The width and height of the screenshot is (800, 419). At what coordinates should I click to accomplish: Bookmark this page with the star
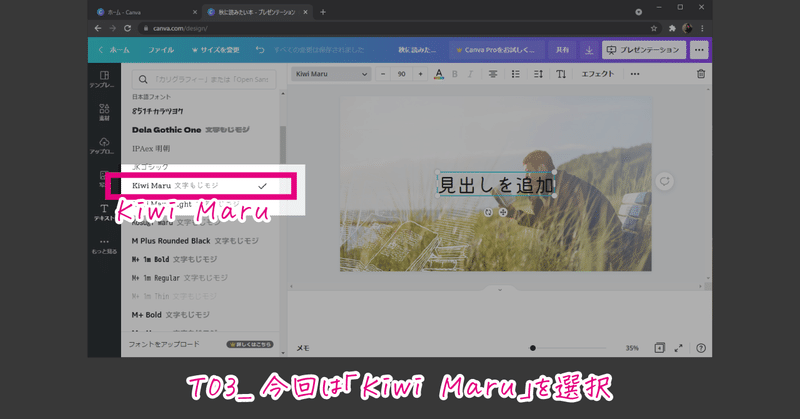point(654,29)
